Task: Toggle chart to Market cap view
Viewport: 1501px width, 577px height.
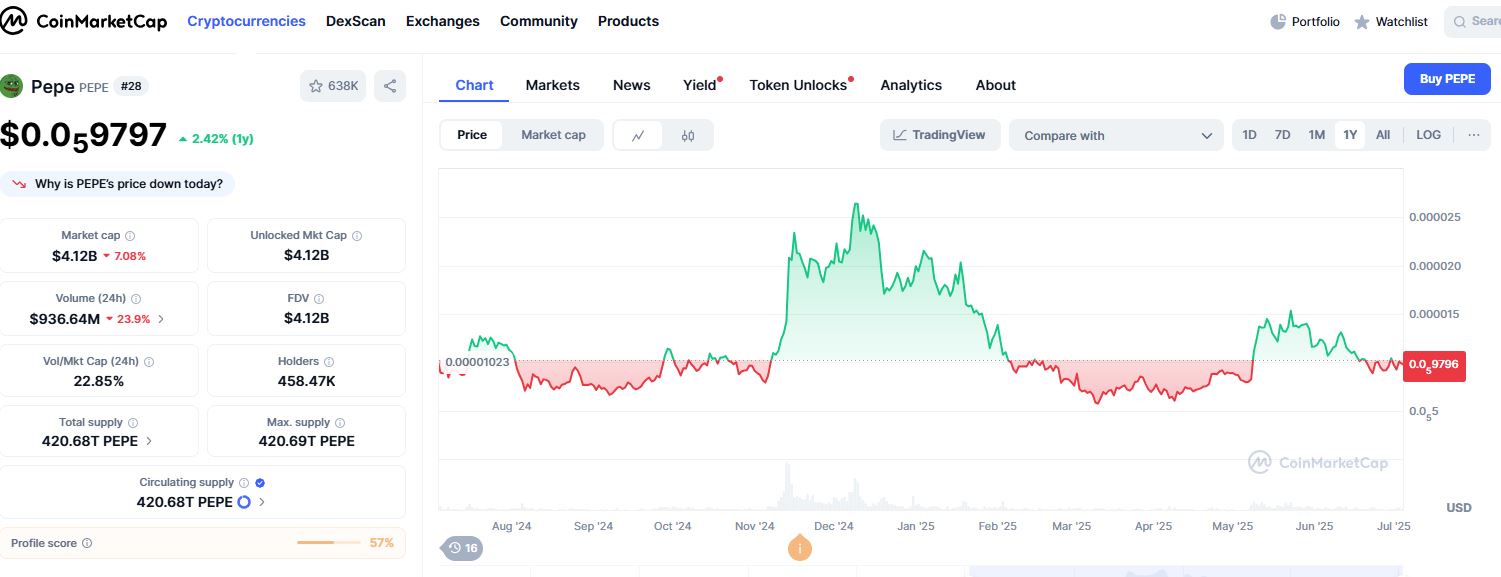Action: (x=553, y=135)
